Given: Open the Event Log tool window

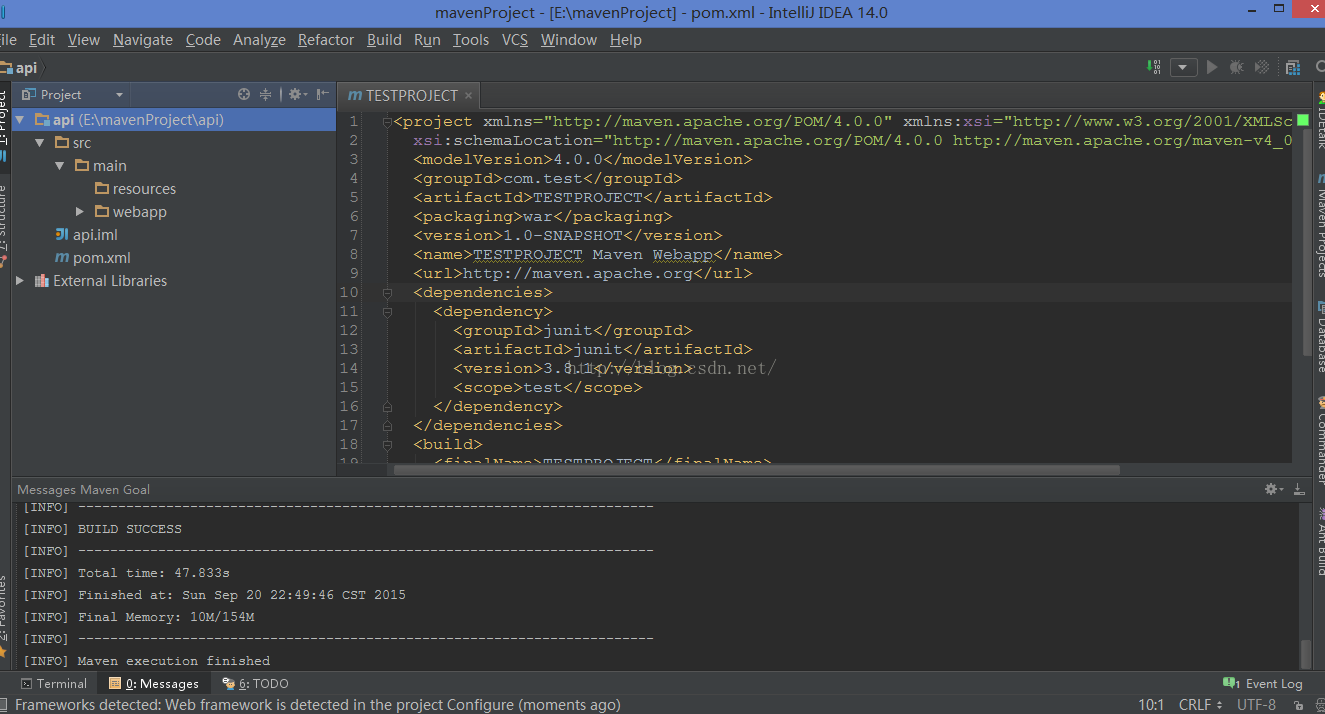Looking at the screenshot, I should [1263, 683].
